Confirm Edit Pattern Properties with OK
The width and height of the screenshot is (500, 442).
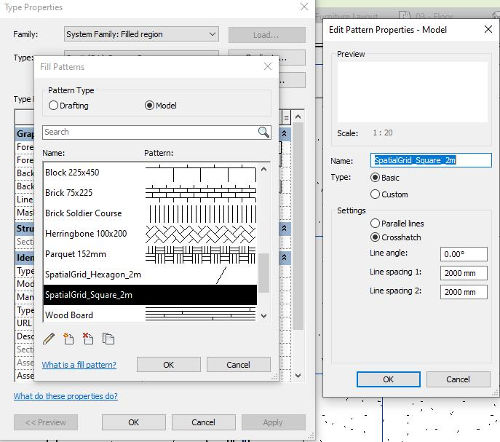coord(388,379)
